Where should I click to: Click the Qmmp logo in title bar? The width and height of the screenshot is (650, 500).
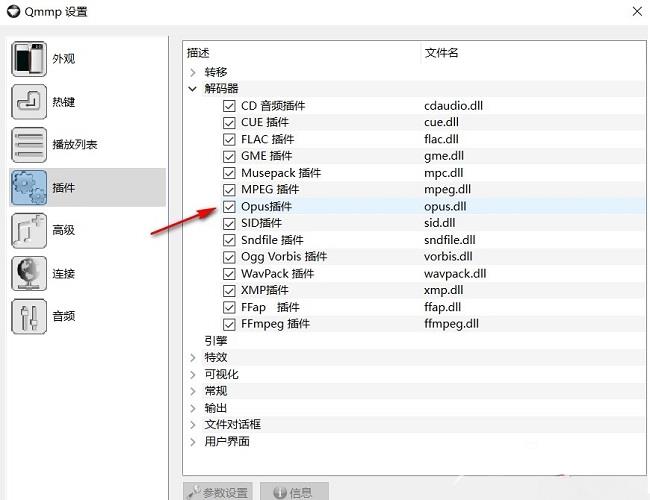(13, 12)
